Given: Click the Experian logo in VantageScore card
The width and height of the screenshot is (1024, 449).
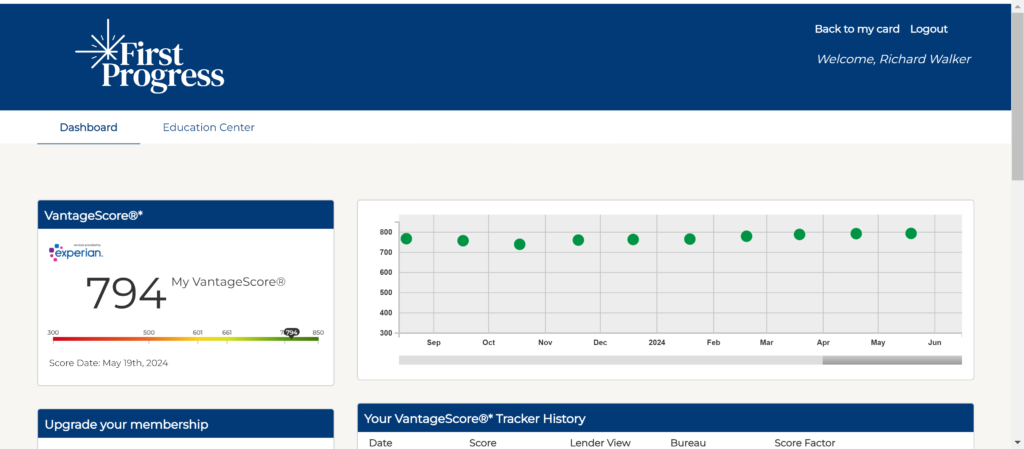Looking at the screenshot, I should (76, 252).
